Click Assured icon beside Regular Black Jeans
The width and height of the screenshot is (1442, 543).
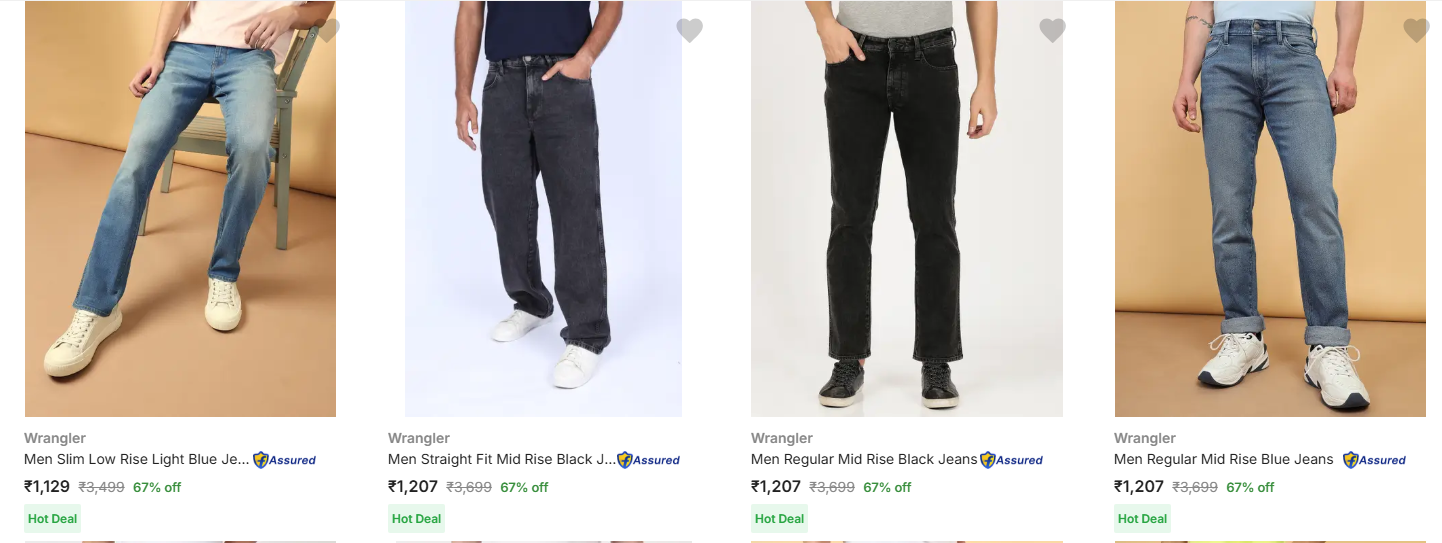pyautogui.click(x=1012, y=461)
